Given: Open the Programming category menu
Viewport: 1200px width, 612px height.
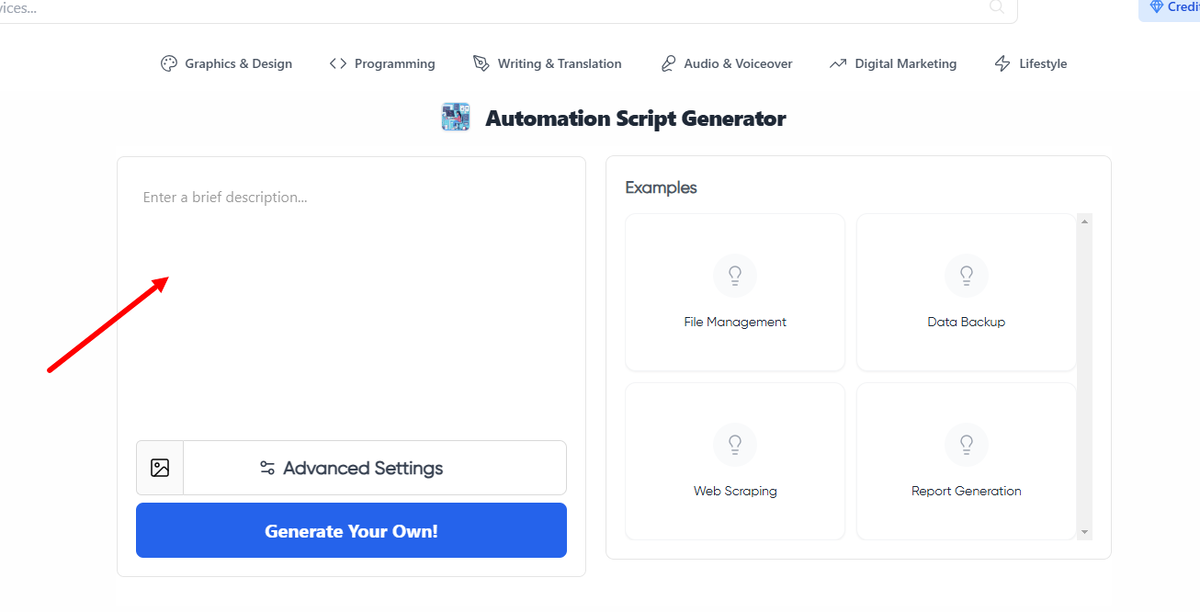Looking at the screenshot, I should 394,64.
